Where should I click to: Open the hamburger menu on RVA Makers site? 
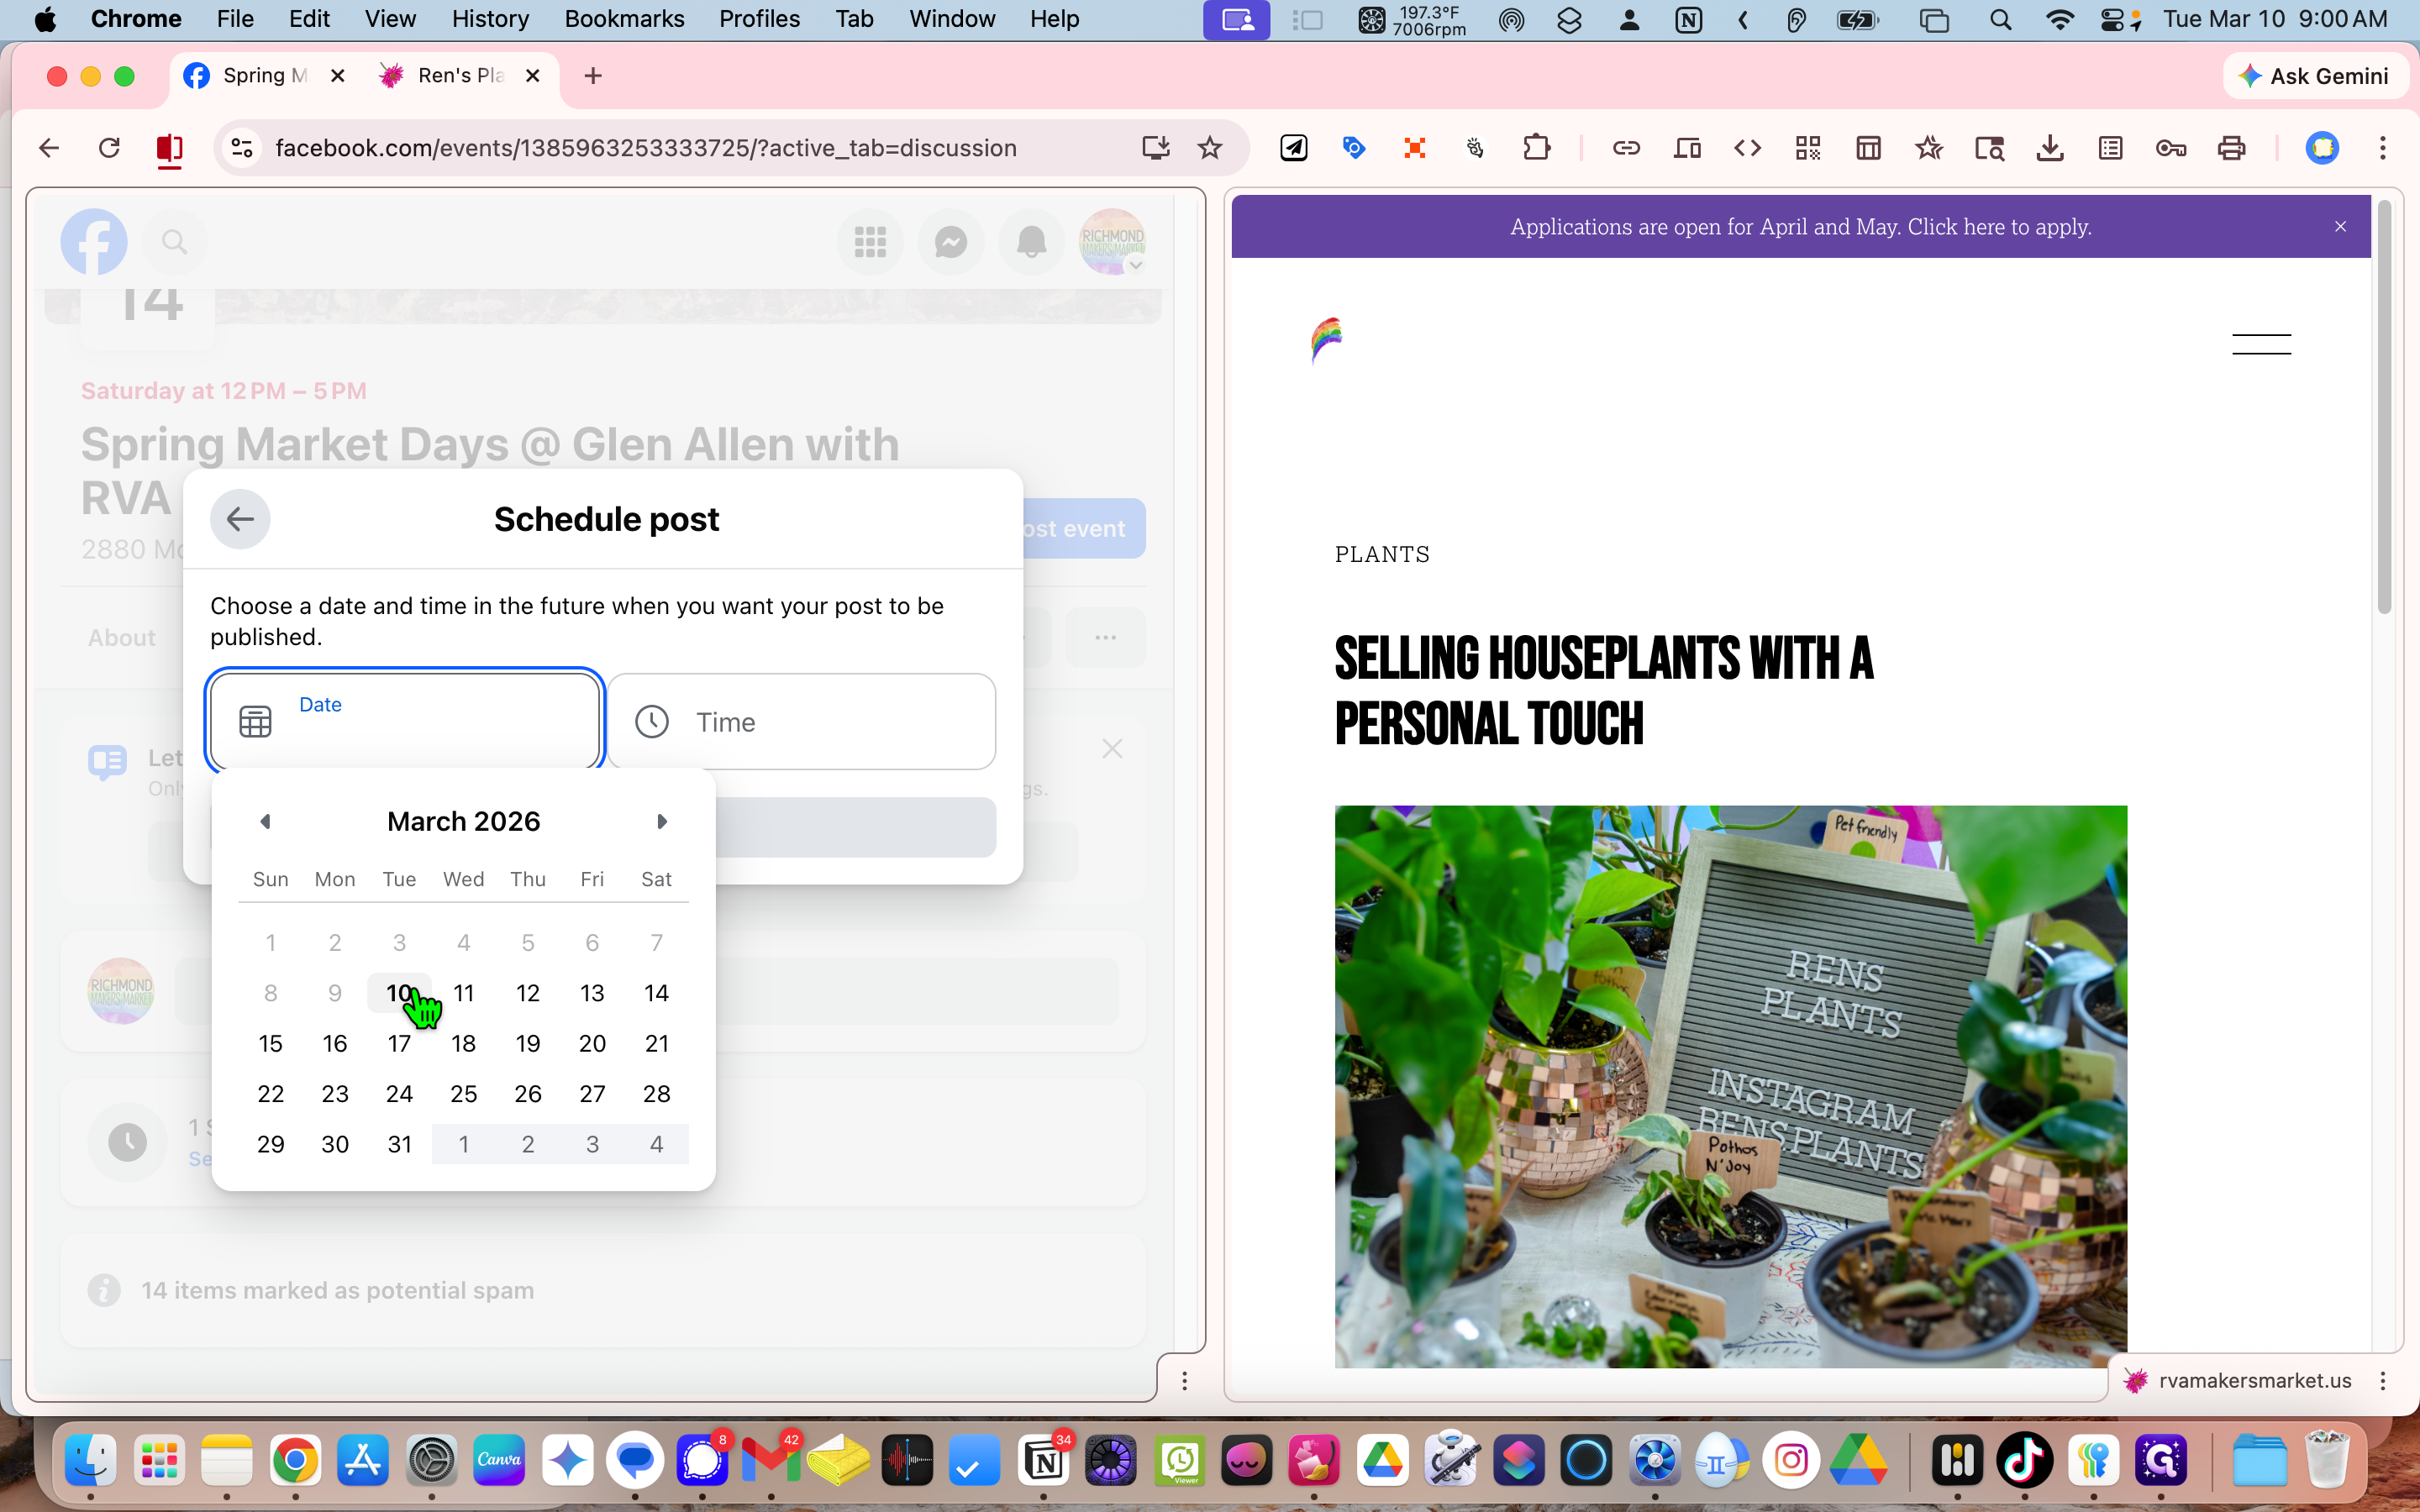tap(2261, 344)
